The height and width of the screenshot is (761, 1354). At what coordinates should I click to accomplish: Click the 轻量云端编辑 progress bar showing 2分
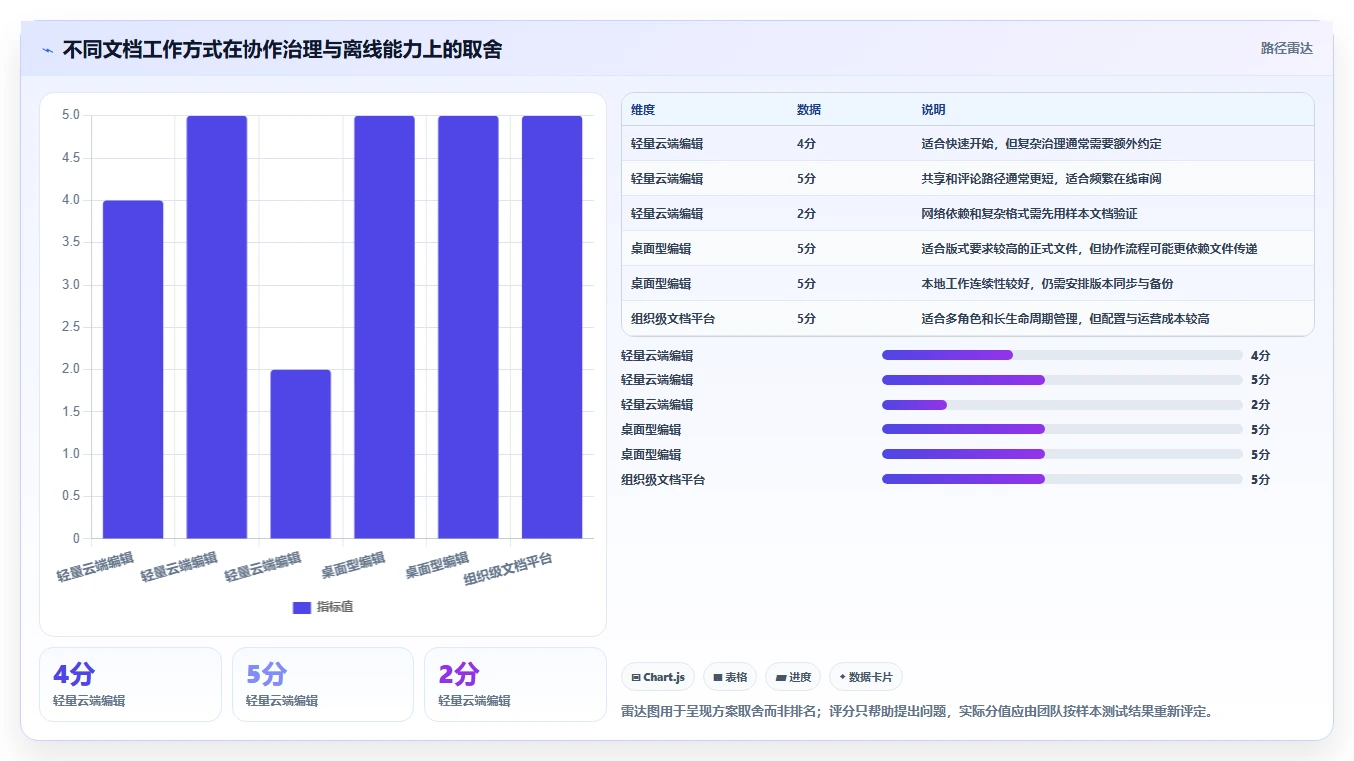1062,405
